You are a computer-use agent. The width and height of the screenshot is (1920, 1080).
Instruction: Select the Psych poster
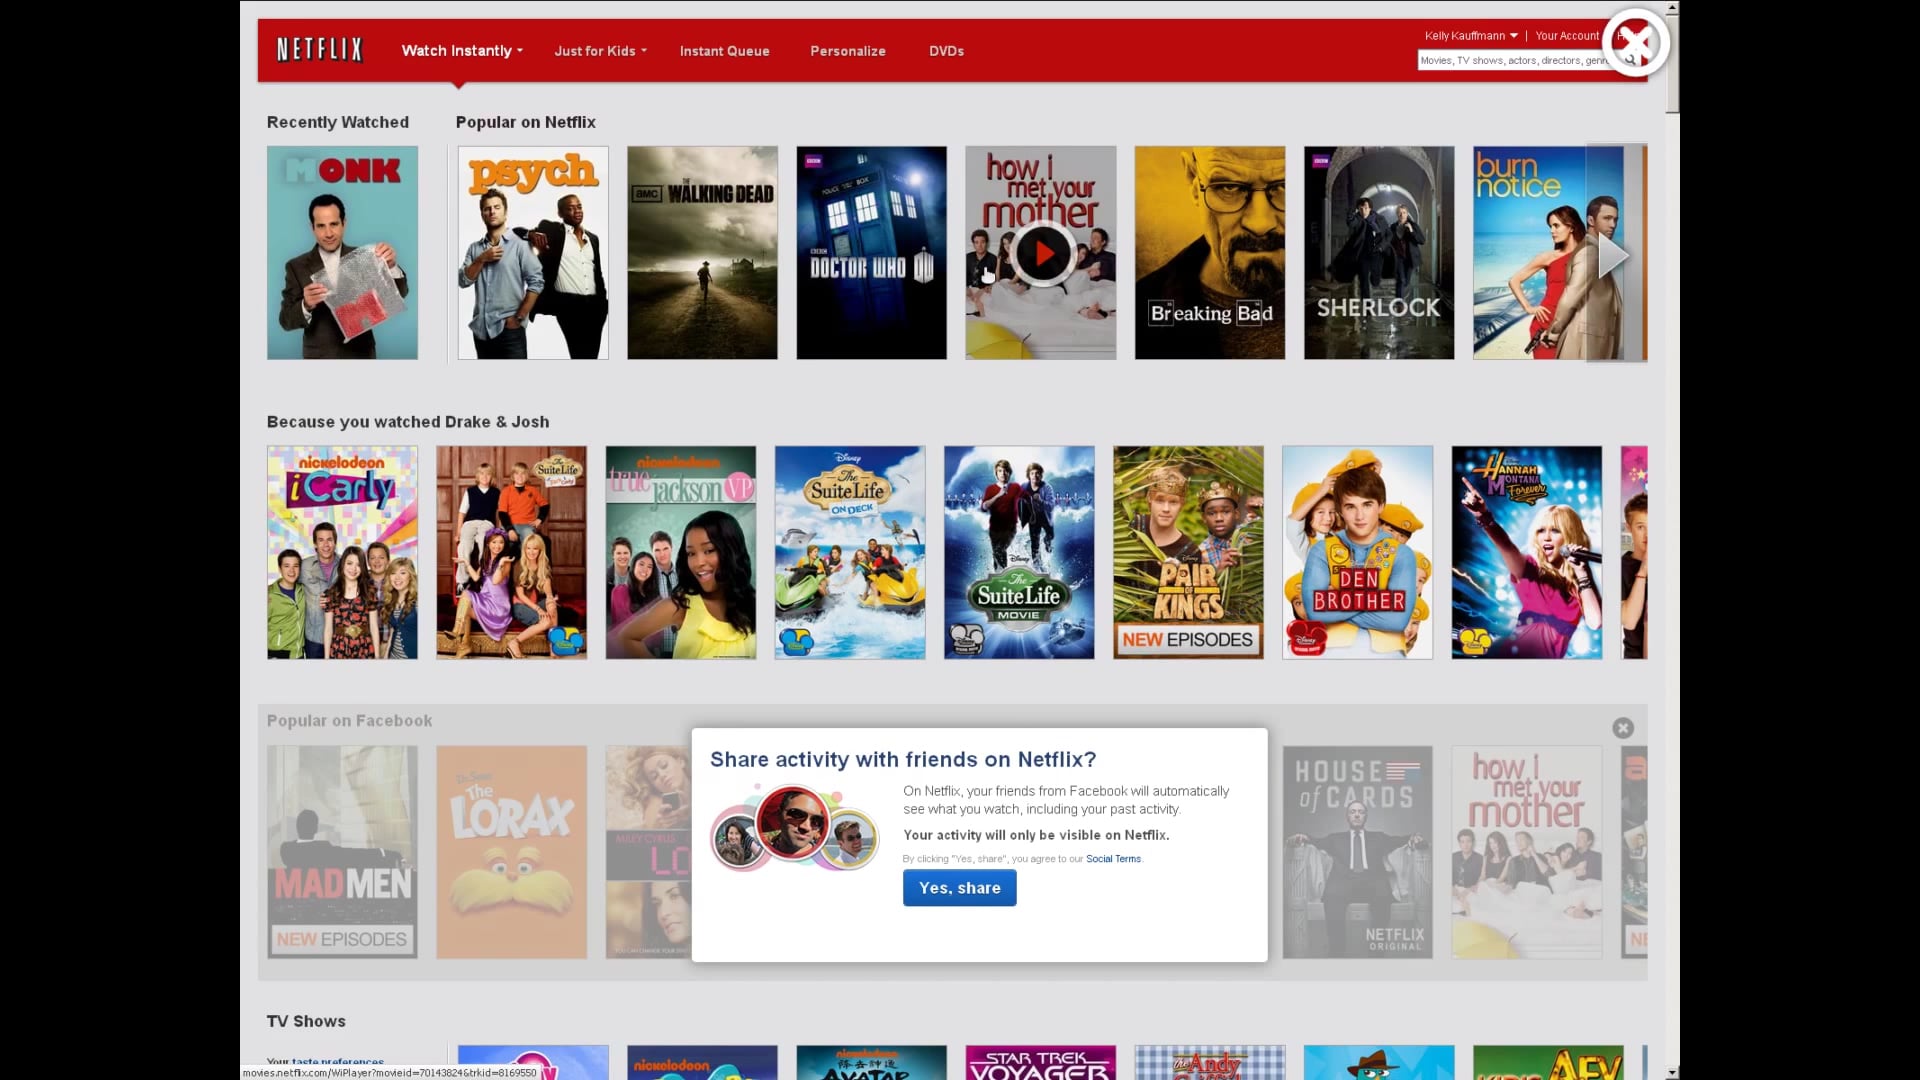[x=533, y=253]
